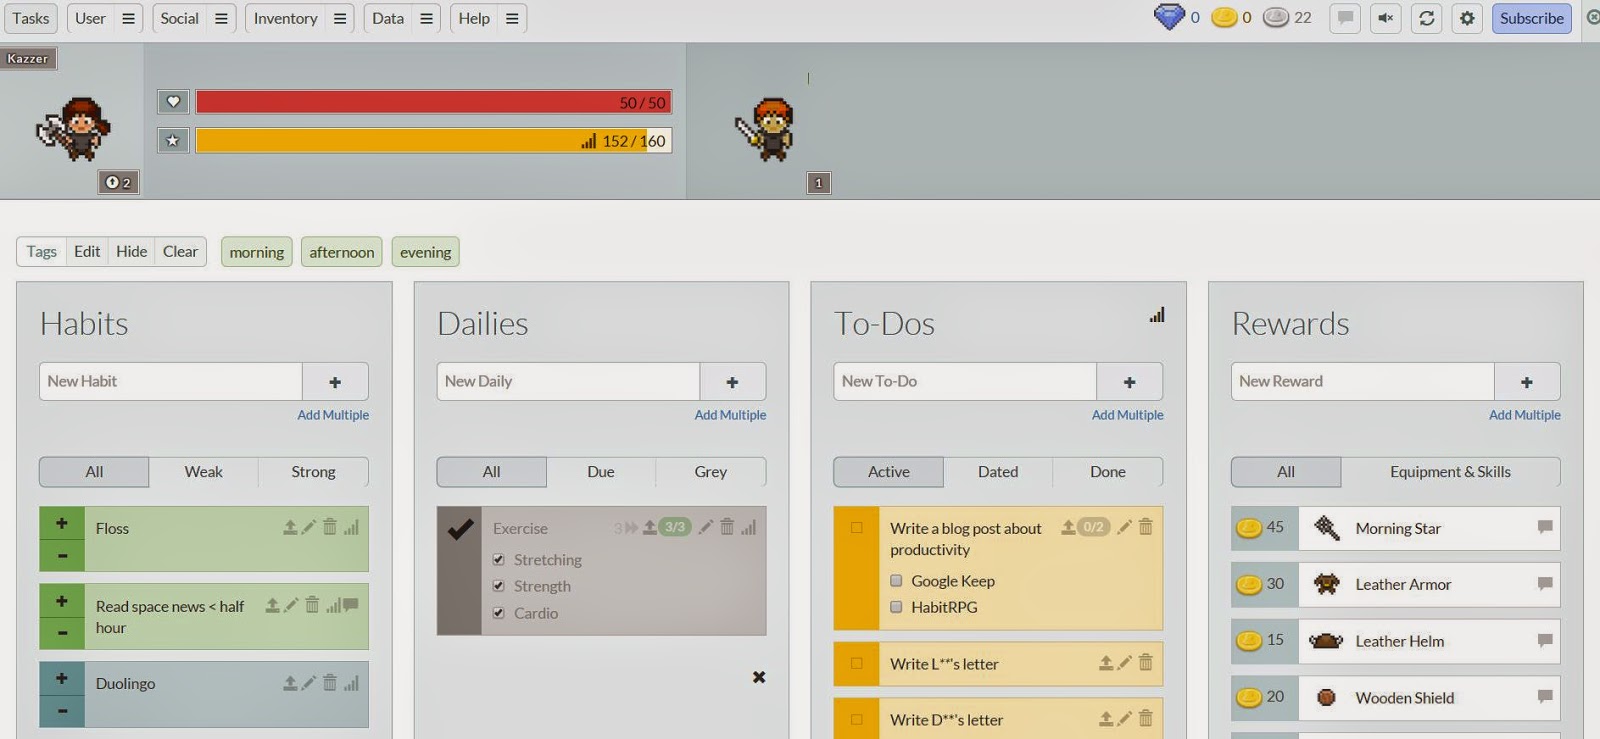1600x739 pixels.
Task: Click the New Habit input field
Action: (x=171, y=381)
